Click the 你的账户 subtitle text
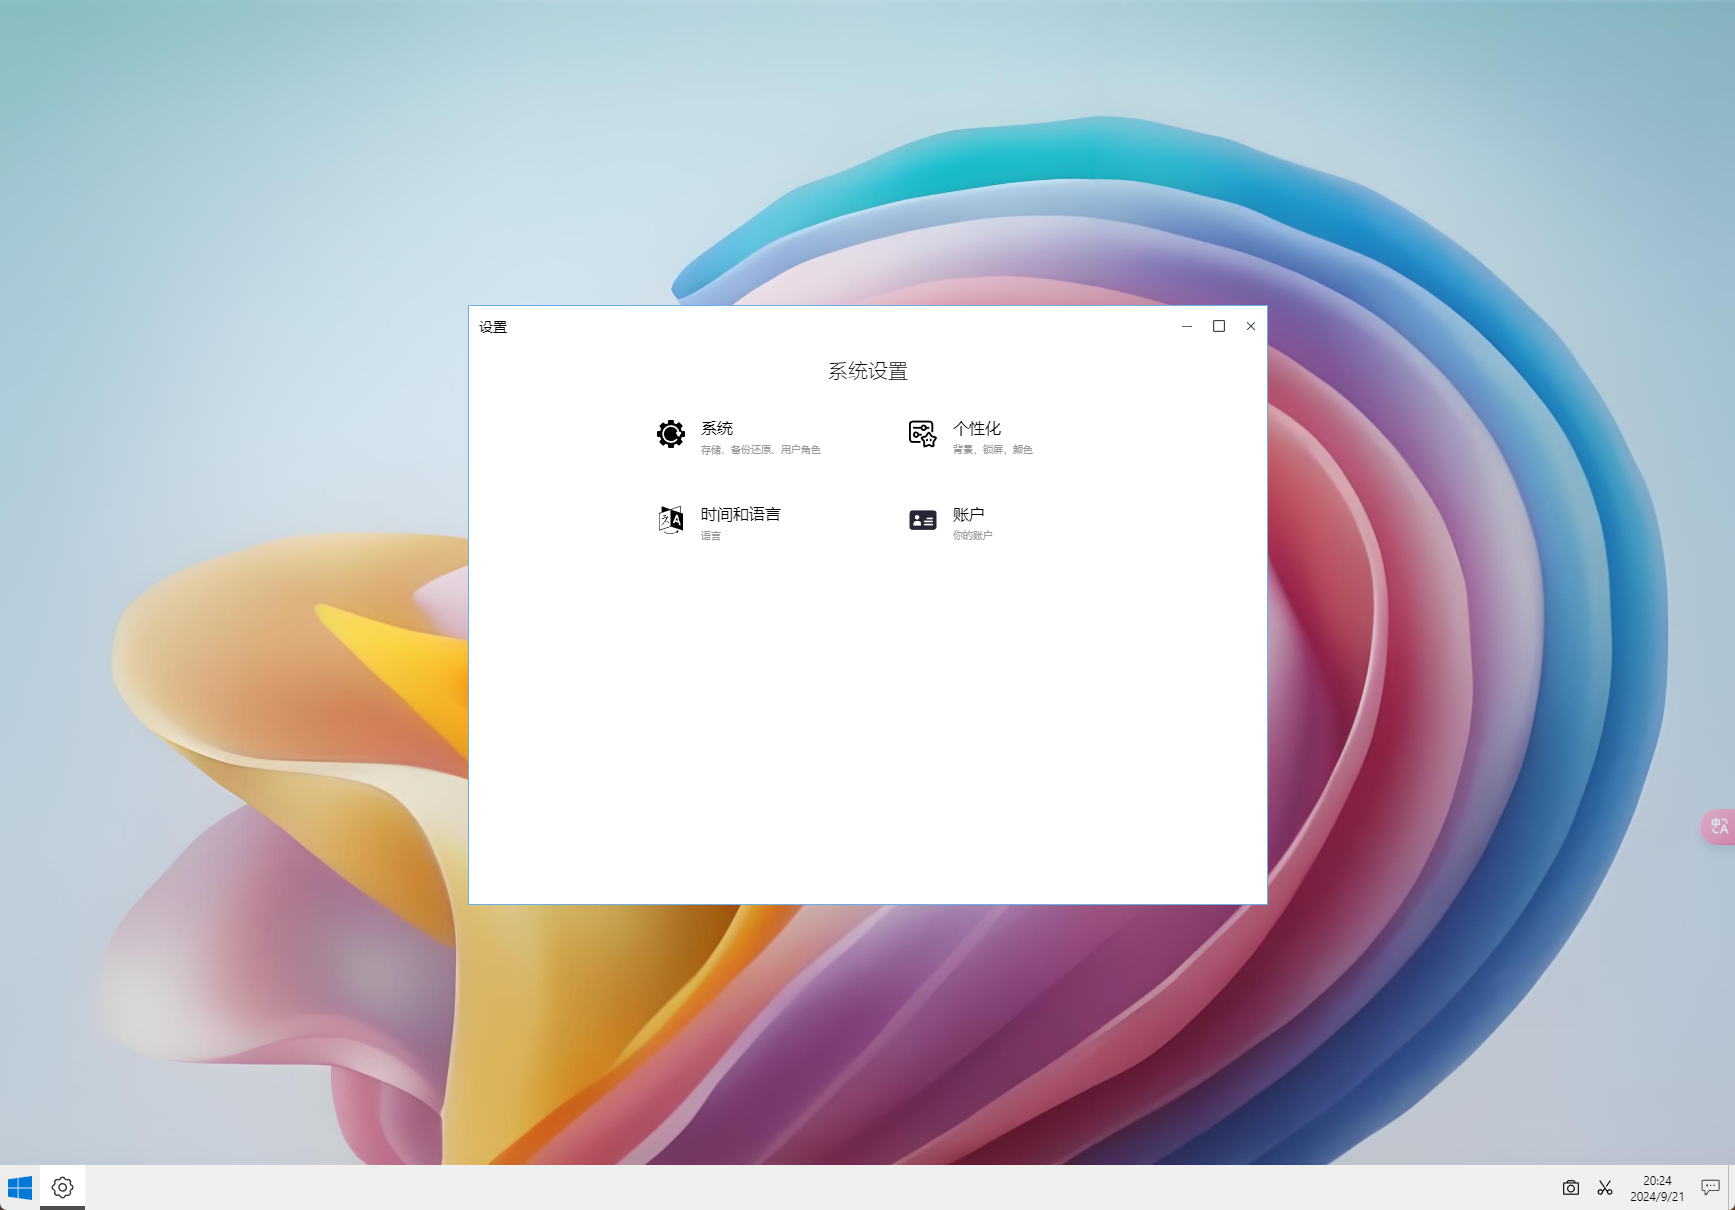 point(973,536)
